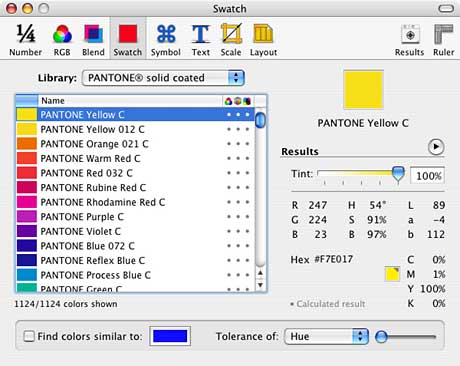
Task: Click the Name column header
Action: [x=130, y=101]
